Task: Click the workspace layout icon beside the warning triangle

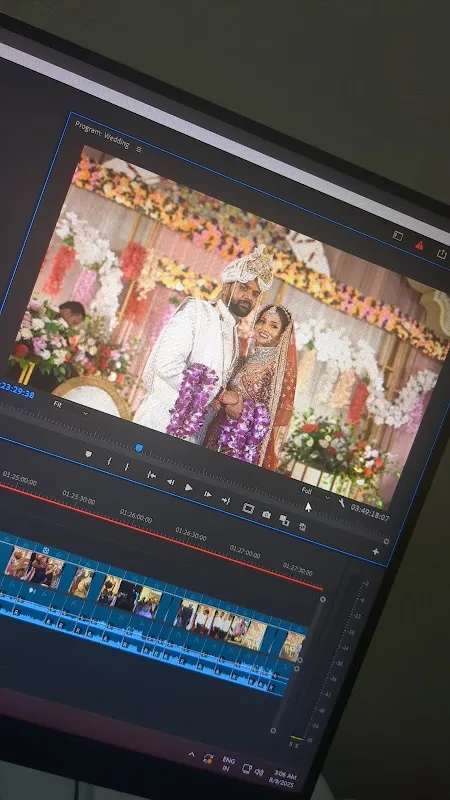Action: (x=397, y=236)
